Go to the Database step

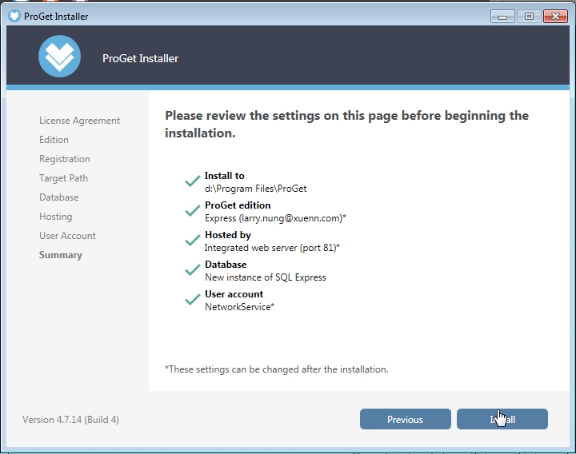59,197
